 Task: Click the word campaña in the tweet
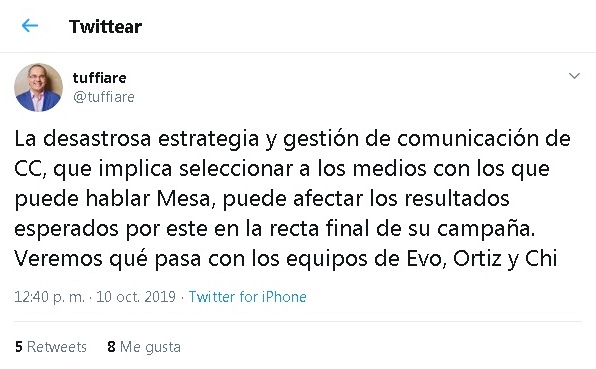point(483,229)
